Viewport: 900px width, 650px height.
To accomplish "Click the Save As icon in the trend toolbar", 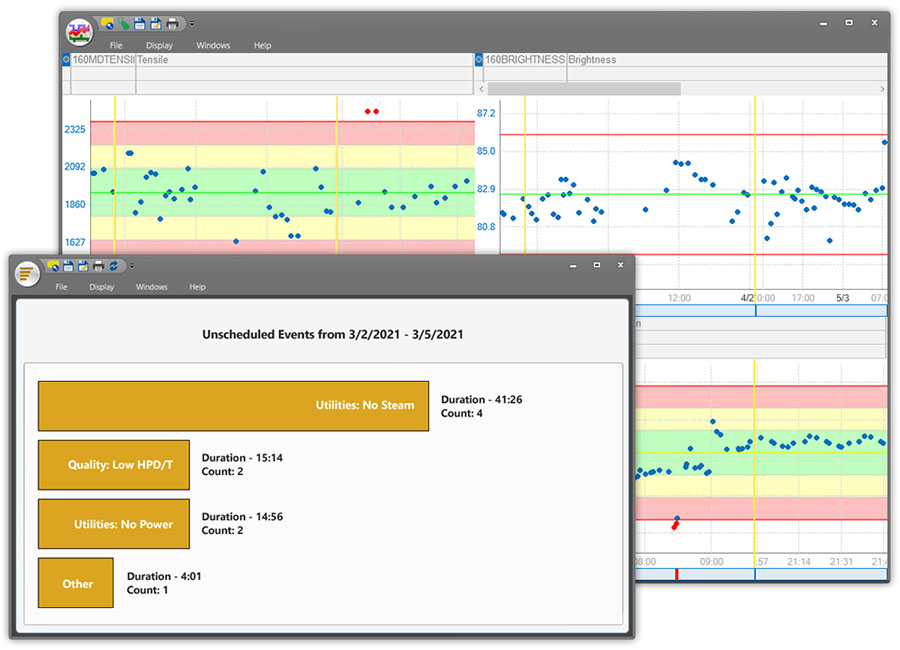I will (x=155, y=23).
